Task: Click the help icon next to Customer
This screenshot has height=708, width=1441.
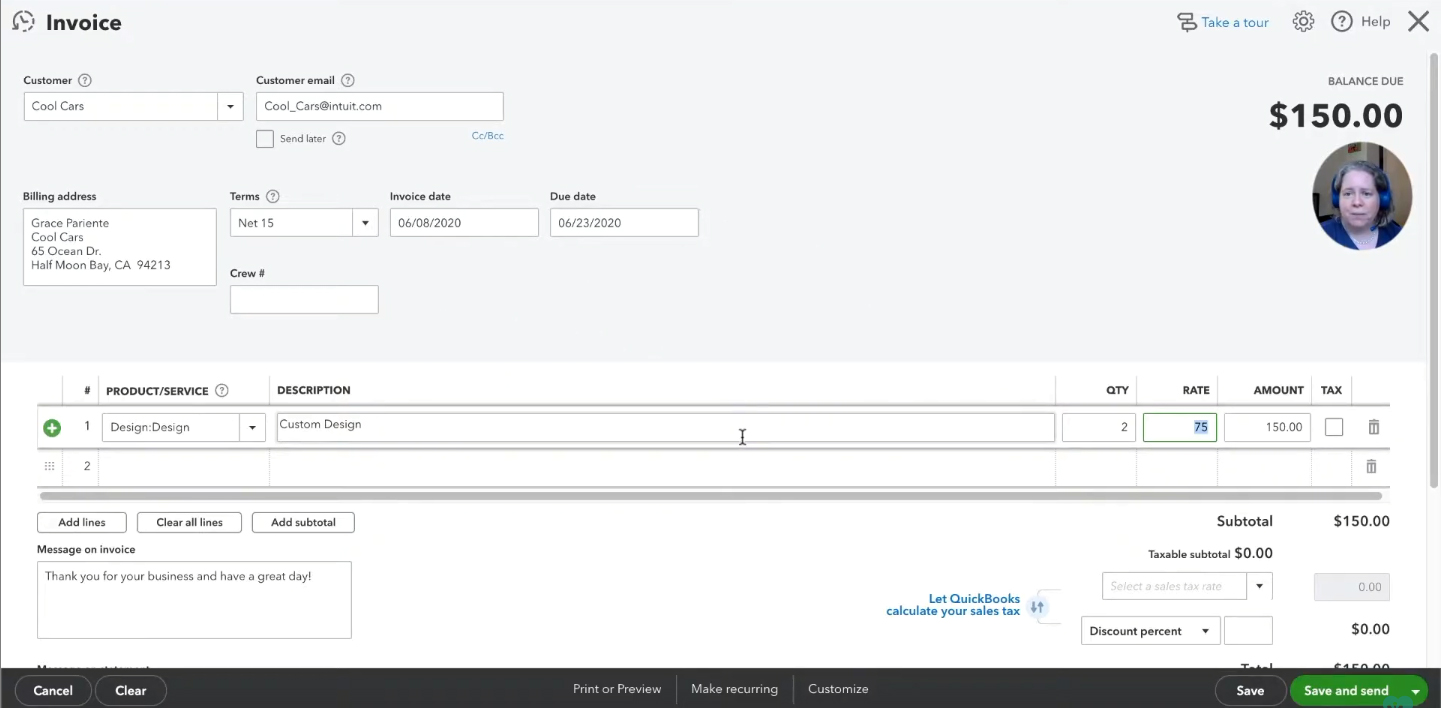Action: (85, 80)
